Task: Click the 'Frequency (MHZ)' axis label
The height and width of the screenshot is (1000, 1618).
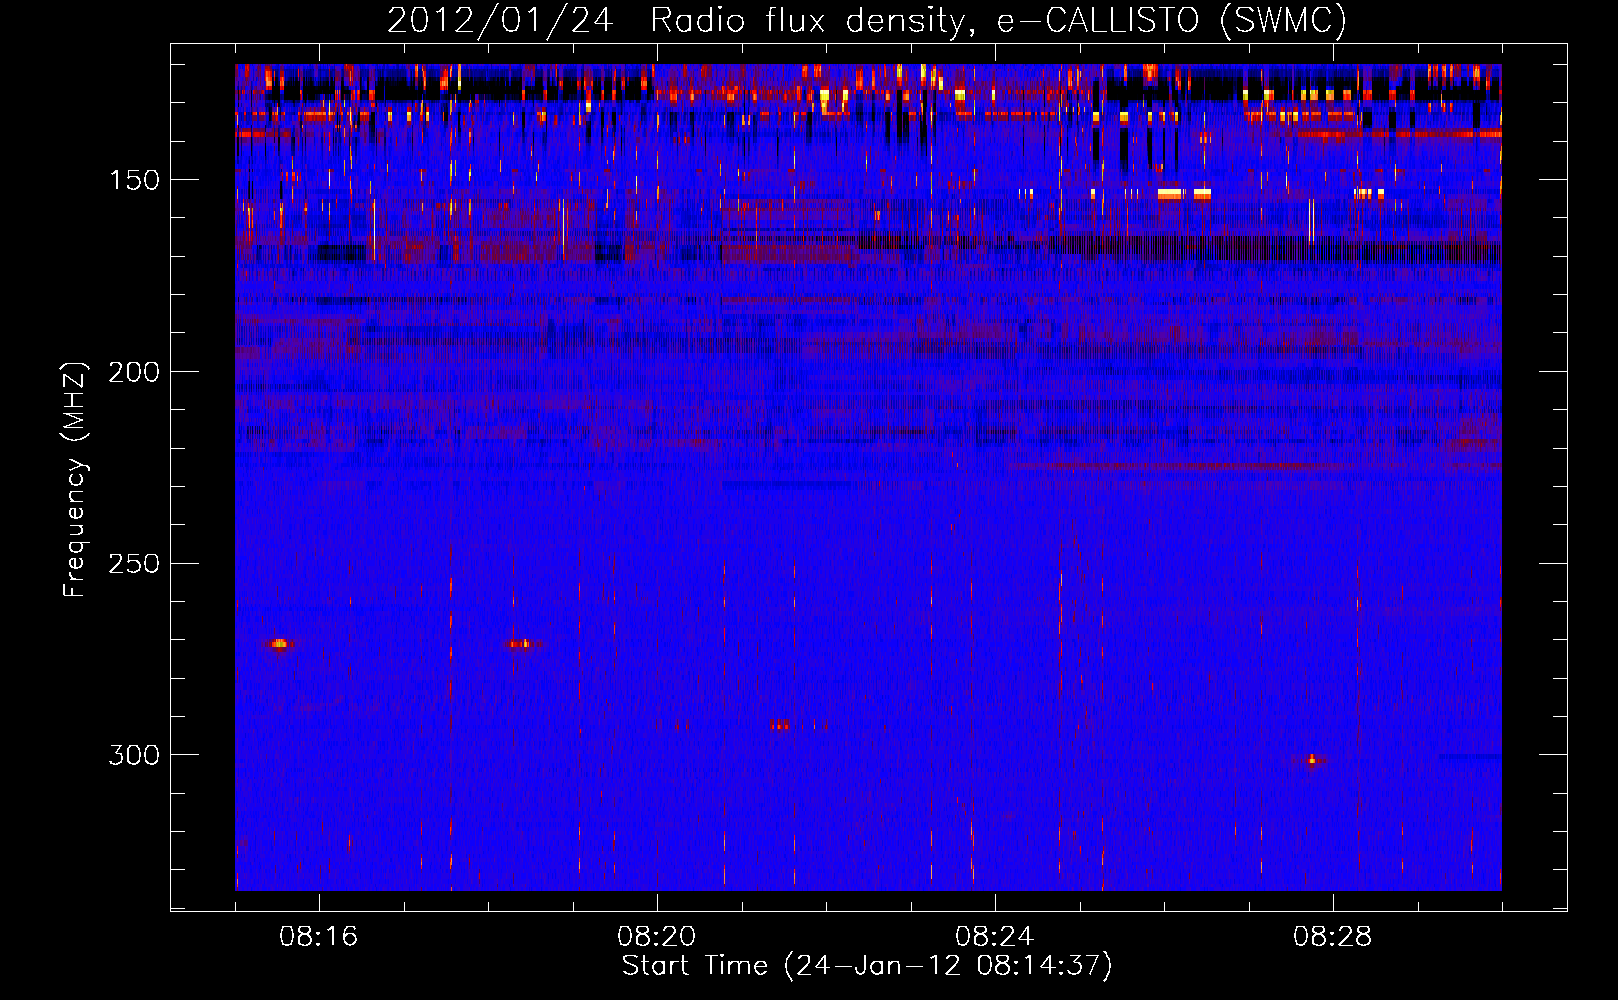Action: (75, 480)
